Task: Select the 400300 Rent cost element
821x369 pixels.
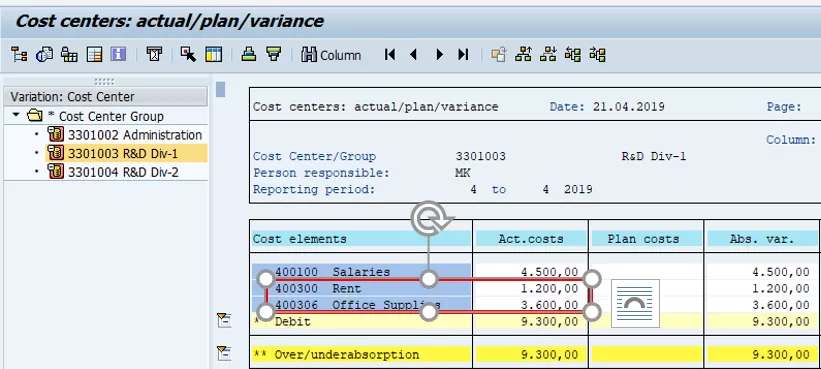Action: pyautogui.click(x=361, y=288)
